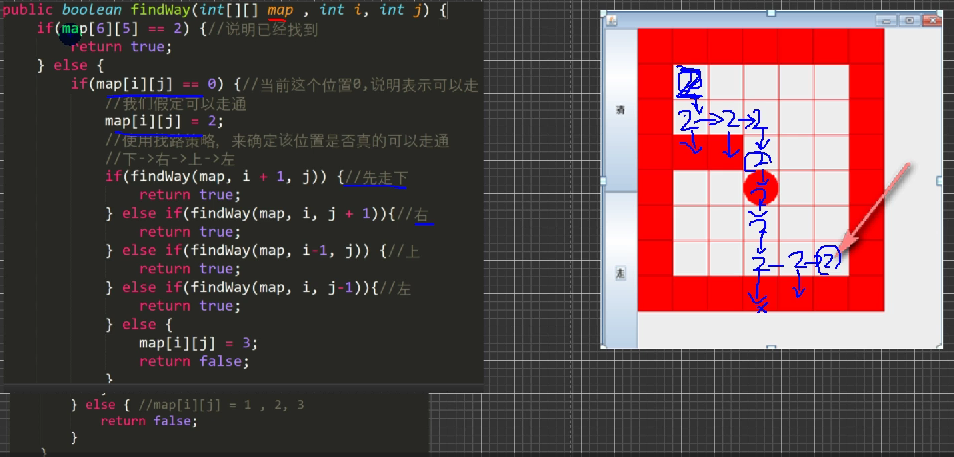Minimize the maze window
The height and width of the screenshot is (457, 954).
(x=887, y=21)
